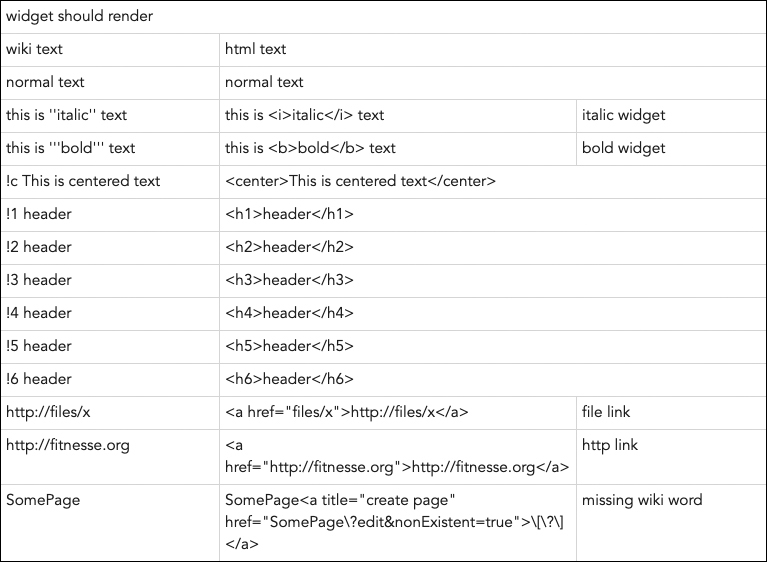Click the '<b>bold</b>' html text cell

tap(310, 148)
